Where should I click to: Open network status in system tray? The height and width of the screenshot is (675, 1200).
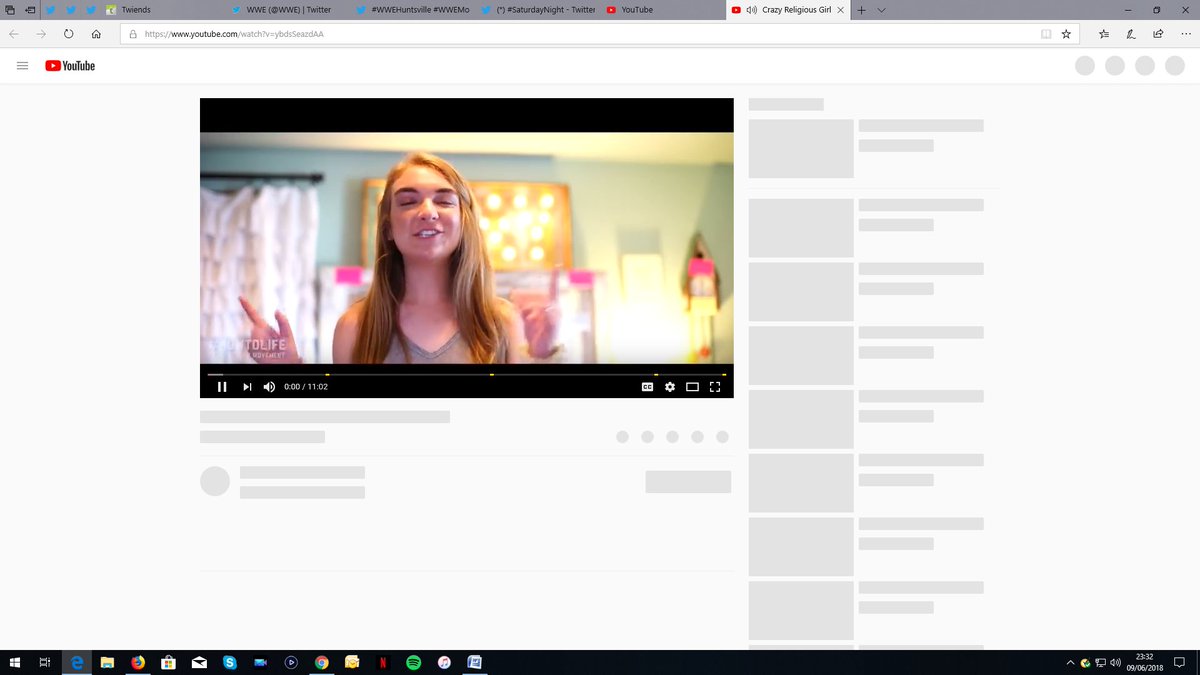click(x=1100, y=662)
